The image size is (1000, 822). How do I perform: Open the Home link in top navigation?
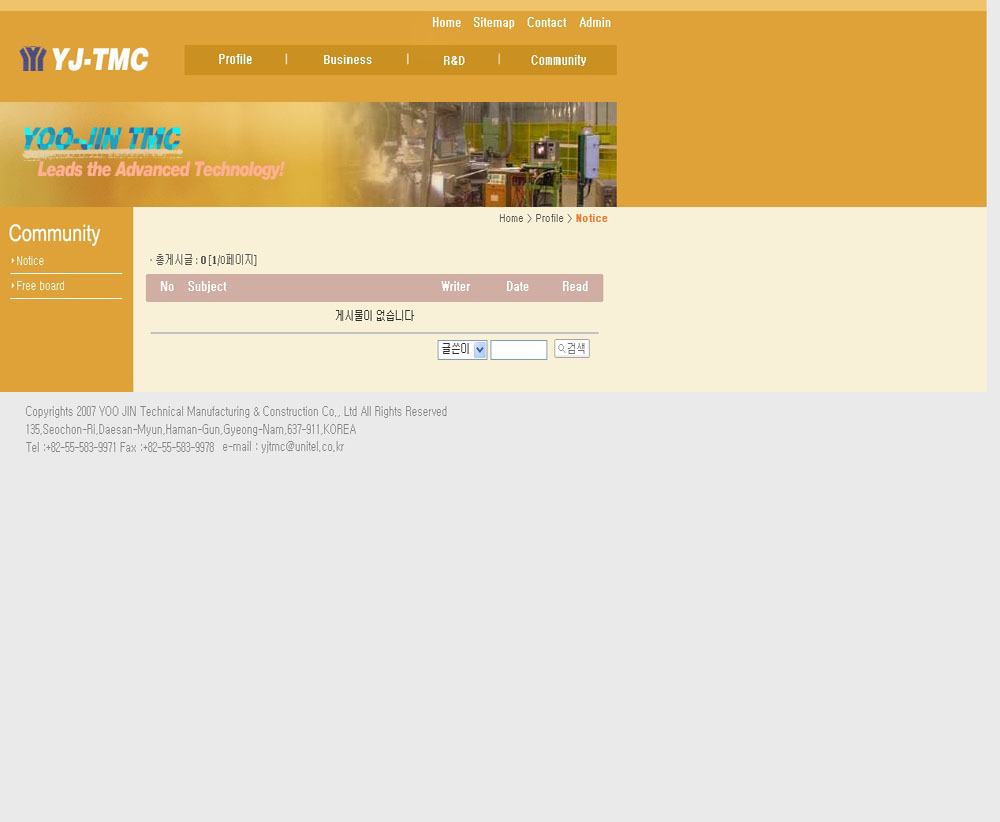coord(446,23)
